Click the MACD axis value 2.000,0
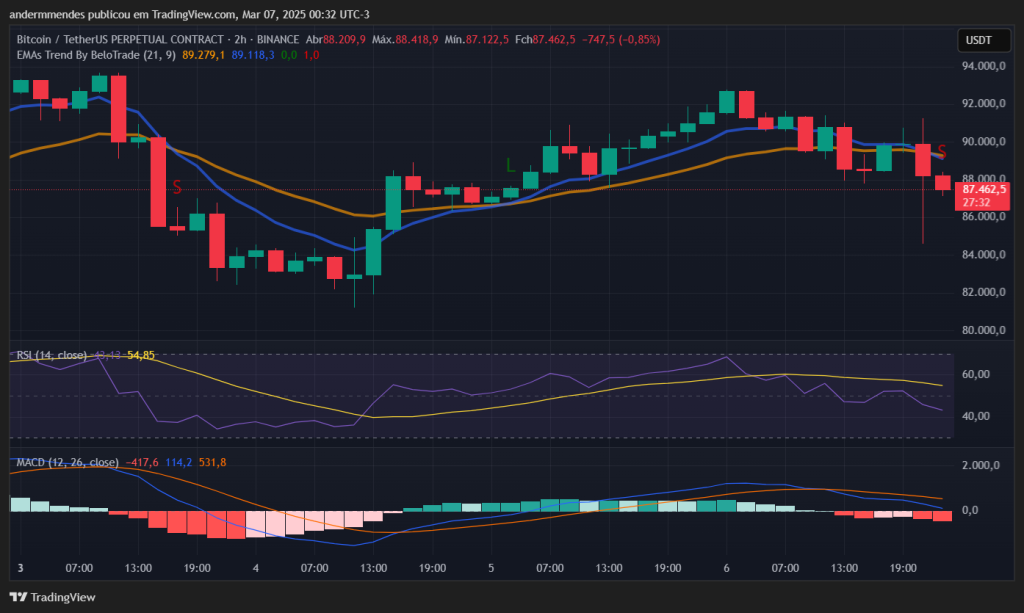The image size is (1024, 613). point(981,465)
